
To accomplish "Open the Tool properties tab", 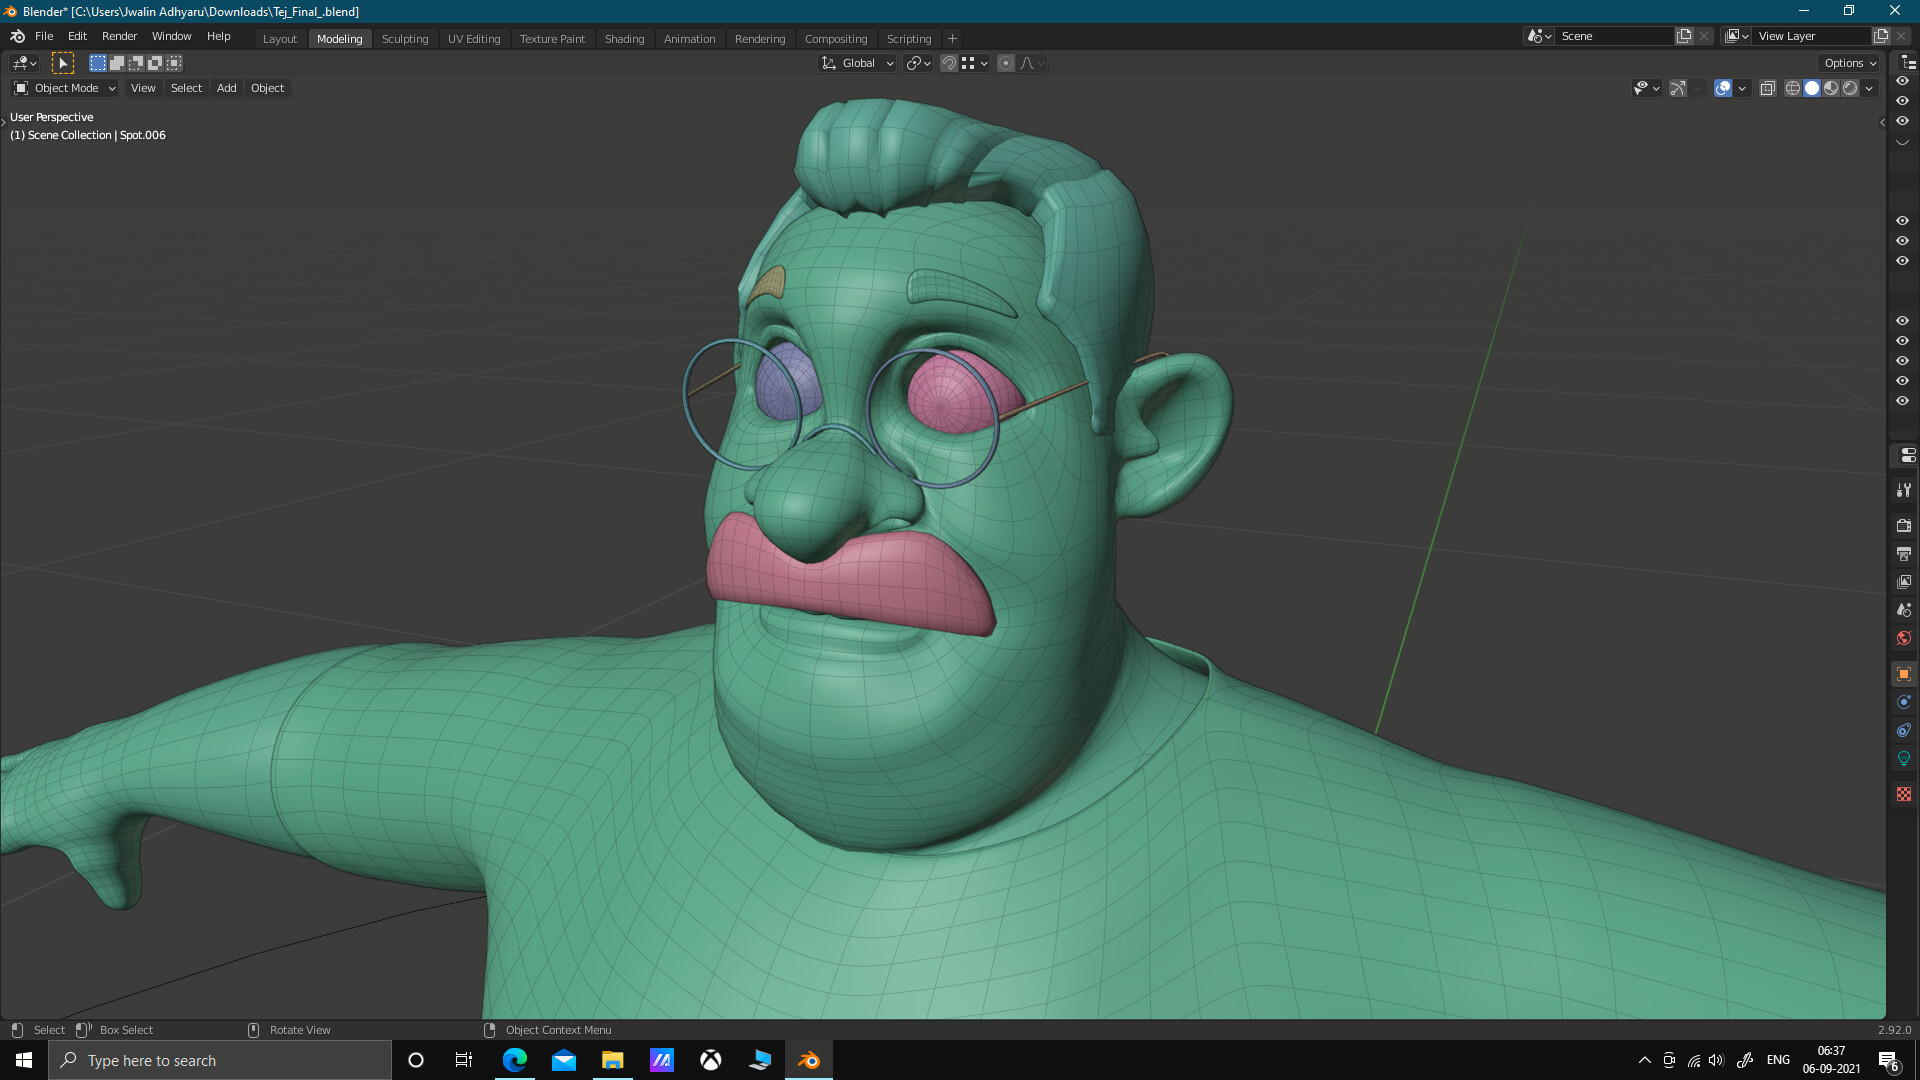I will (1904, 490).
